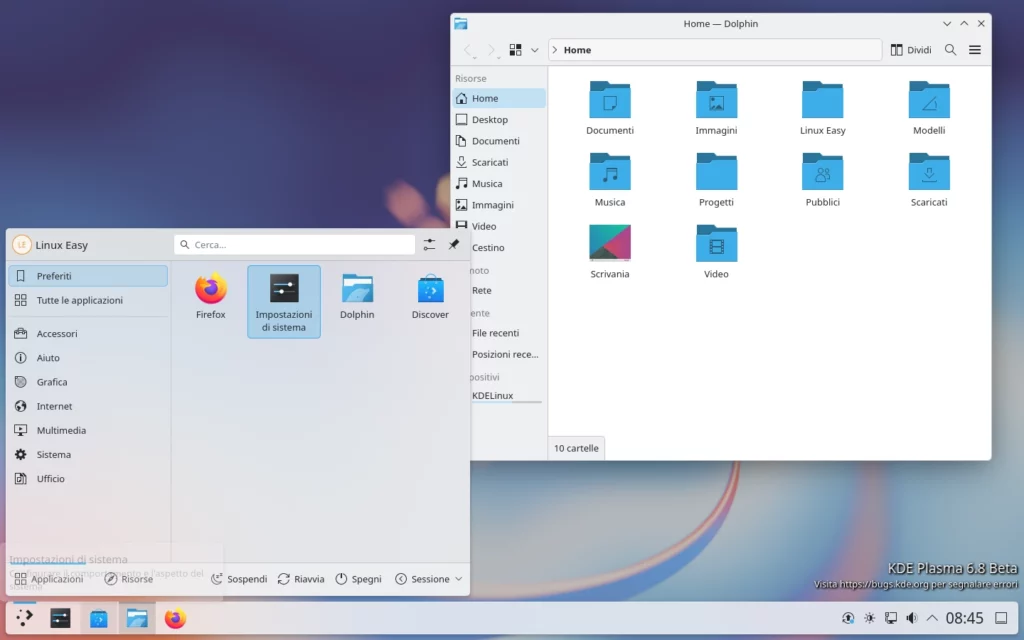The image size is (1024, 640).
Task: Click the Dolphin file manager taskbar icon
Action: point(137,618)
